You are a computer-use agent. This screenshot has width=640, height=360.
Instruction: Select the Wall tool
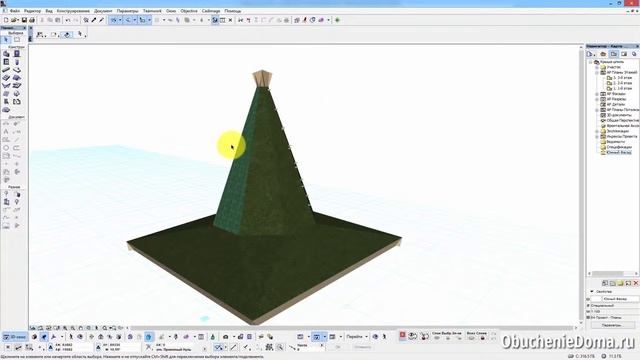pos(6,53)
